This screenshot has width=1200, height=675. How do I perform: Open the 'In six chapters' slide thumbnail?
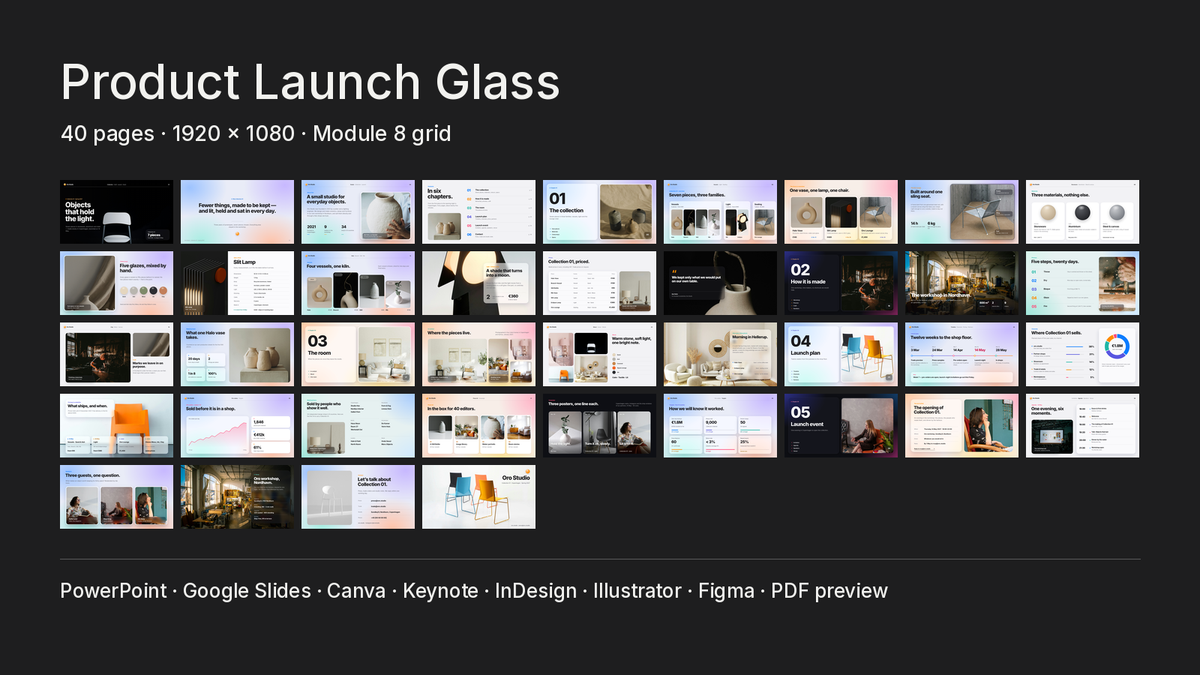[x=478, y=212]
